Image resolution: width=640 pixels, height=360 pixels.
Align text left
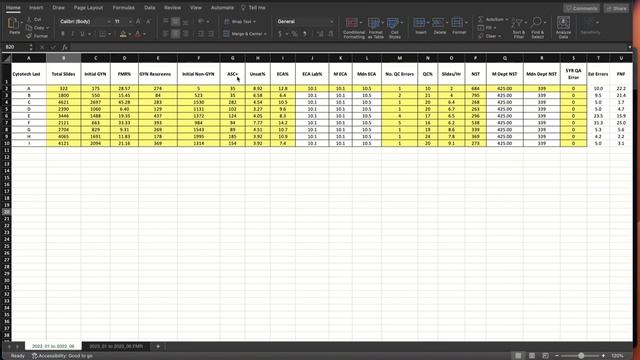[x=166, y=34]
